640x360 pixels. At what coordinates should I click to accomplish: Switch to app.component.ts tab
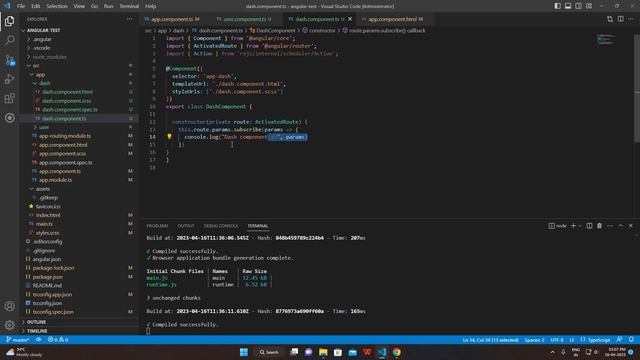click(x=175, y=19)
